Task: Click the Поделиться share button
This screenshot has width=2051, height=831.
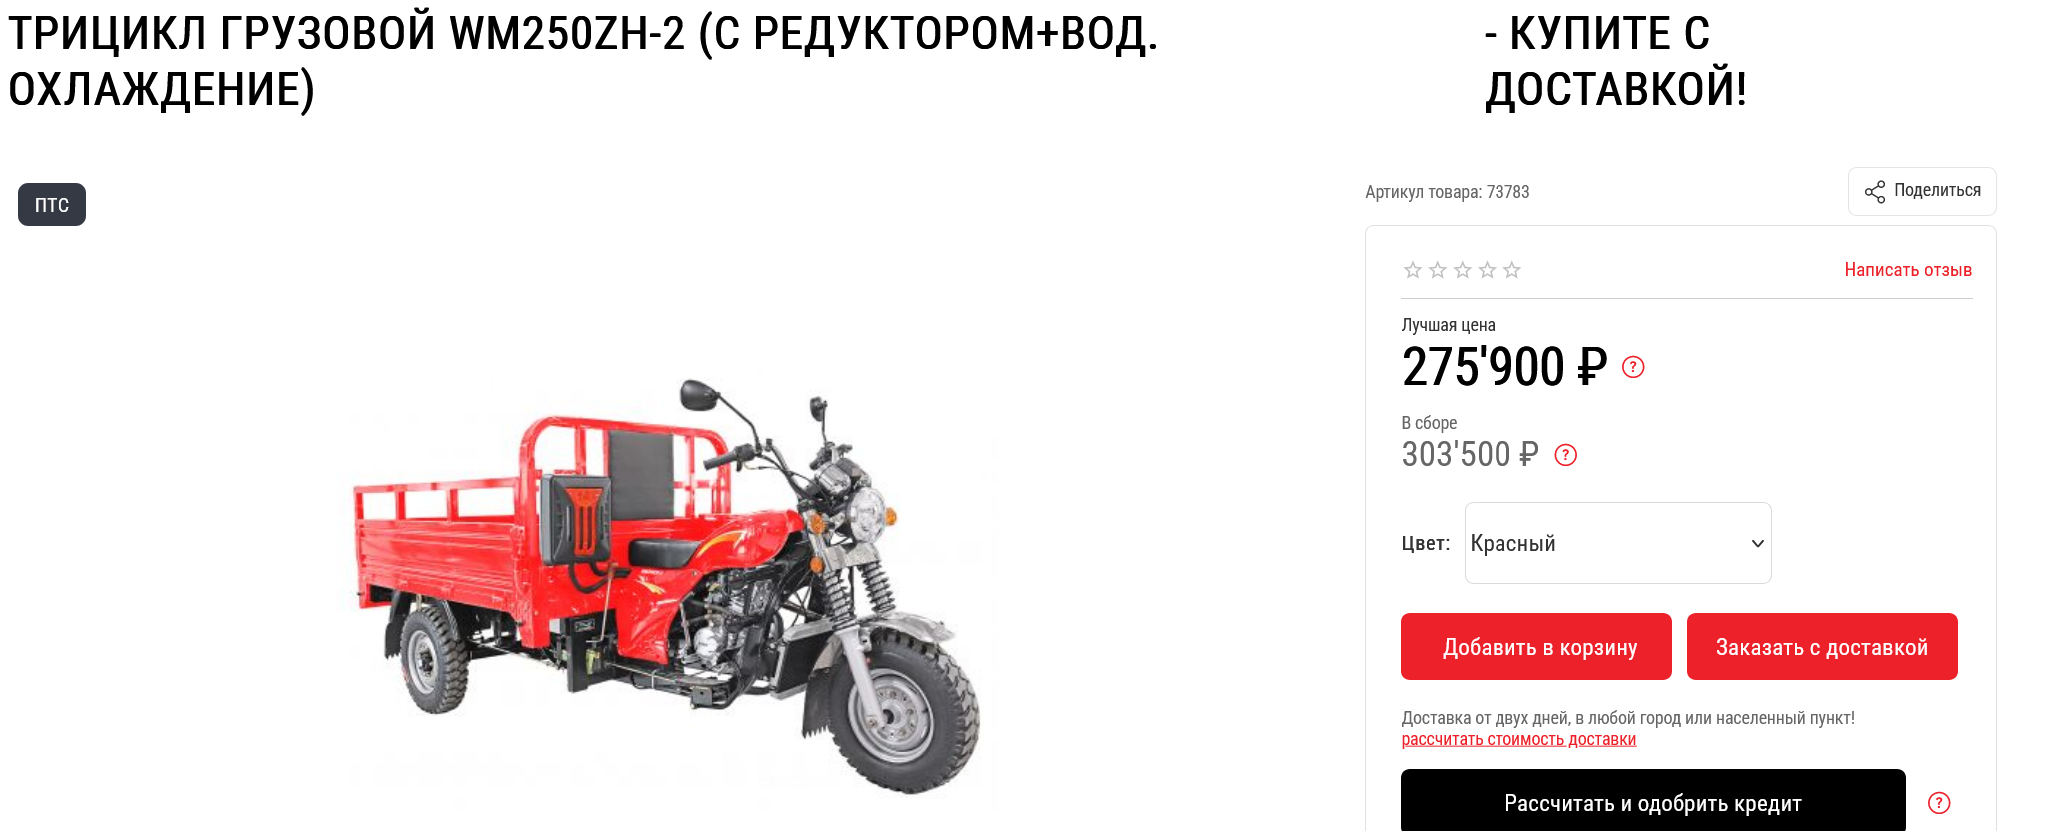Action: pos(1922,191)
